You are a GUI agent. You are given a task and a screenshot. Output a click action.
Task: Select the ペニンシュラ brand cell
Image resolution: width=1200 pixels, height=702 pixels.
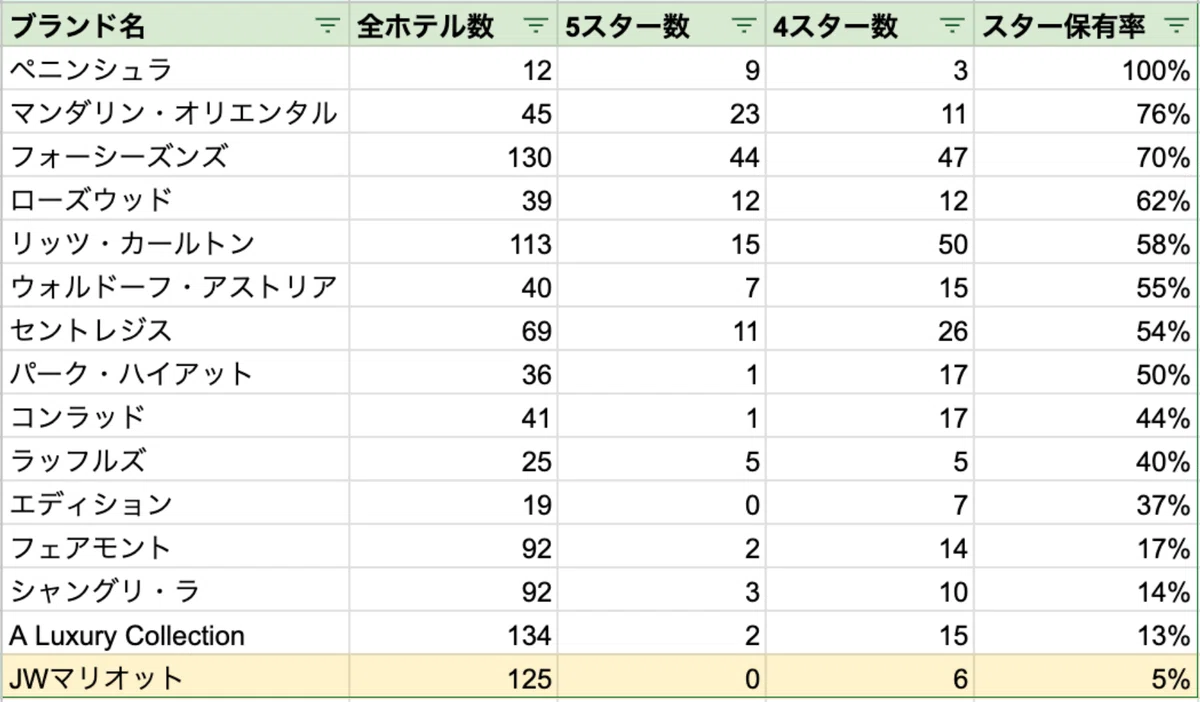[x=175, y=70]
